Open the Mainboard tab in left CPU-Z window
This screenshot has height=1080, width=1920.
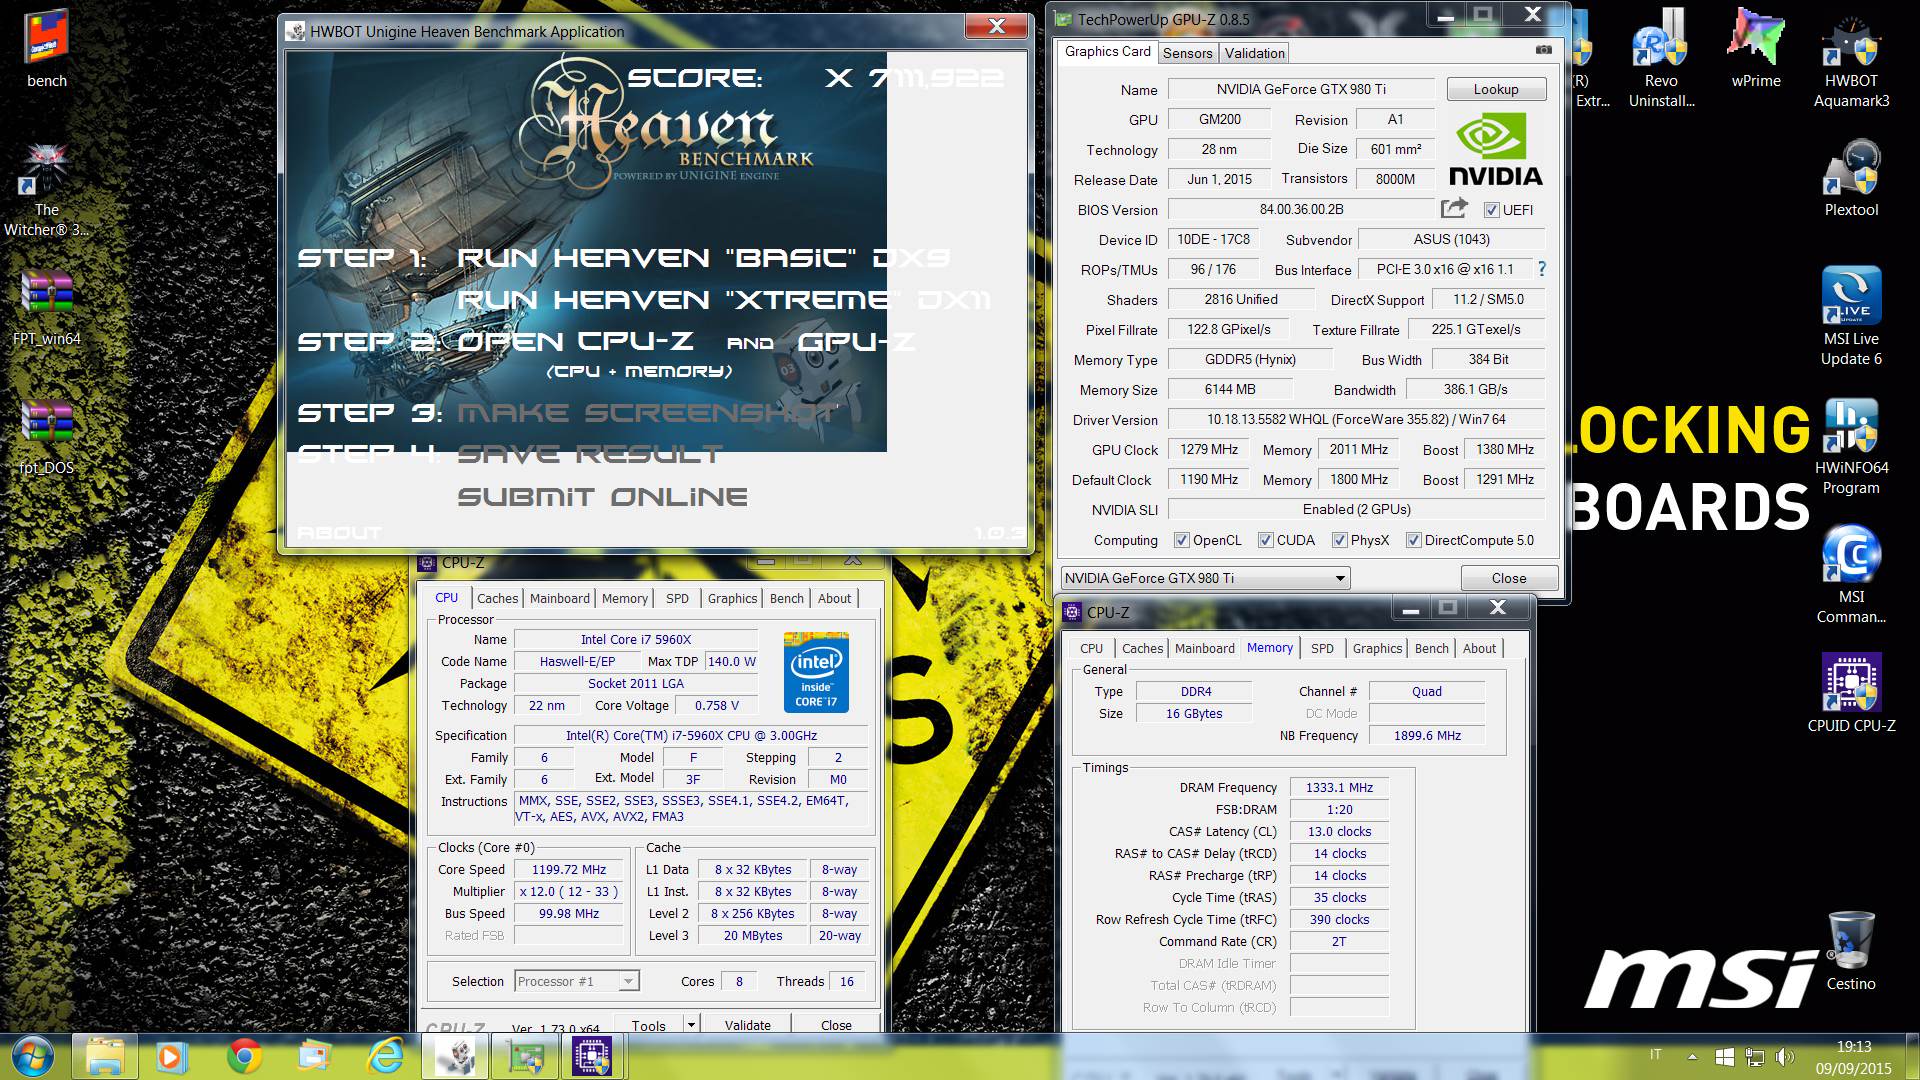tap(559, 598)
